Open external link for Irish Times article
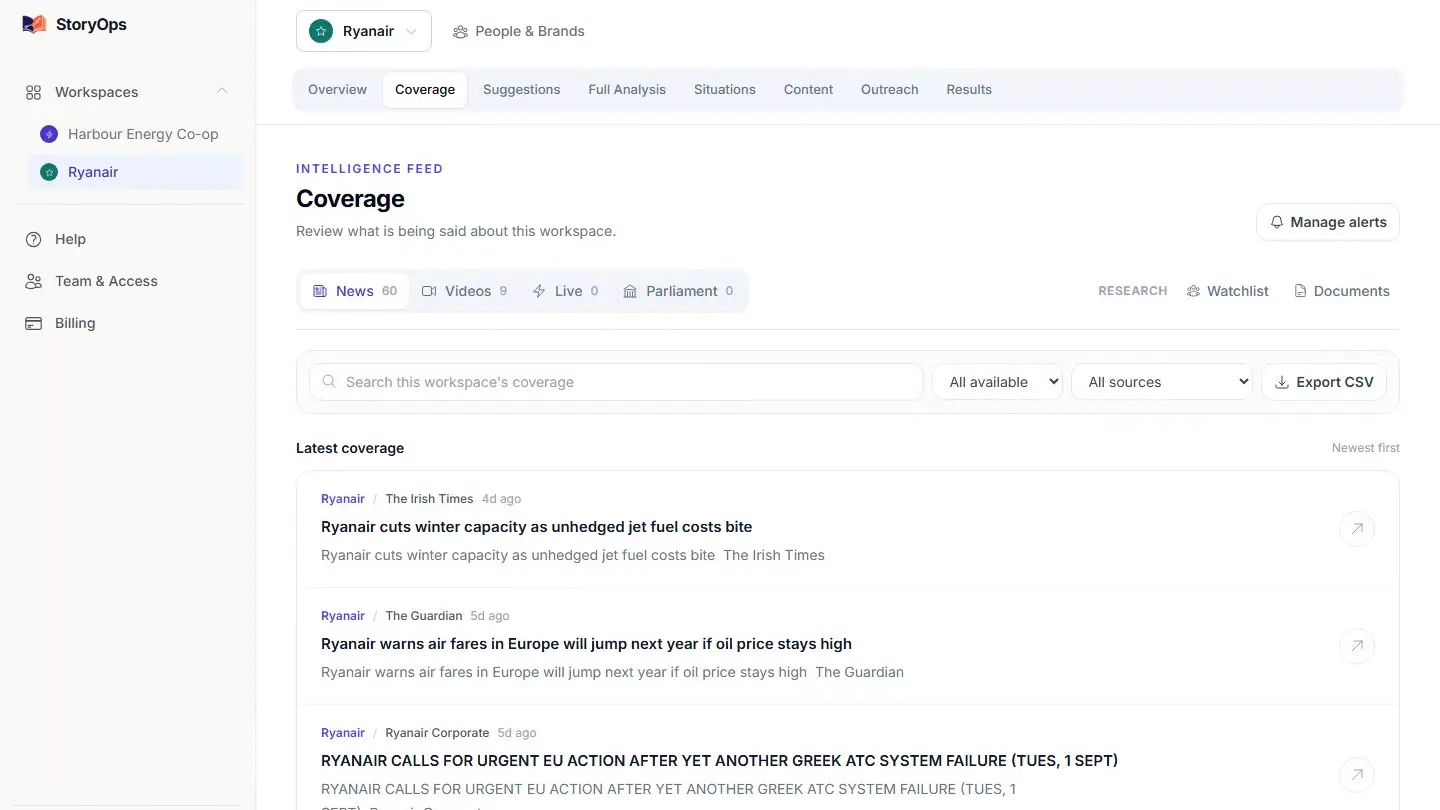1440x810 pixels. tap(1357, 528)
